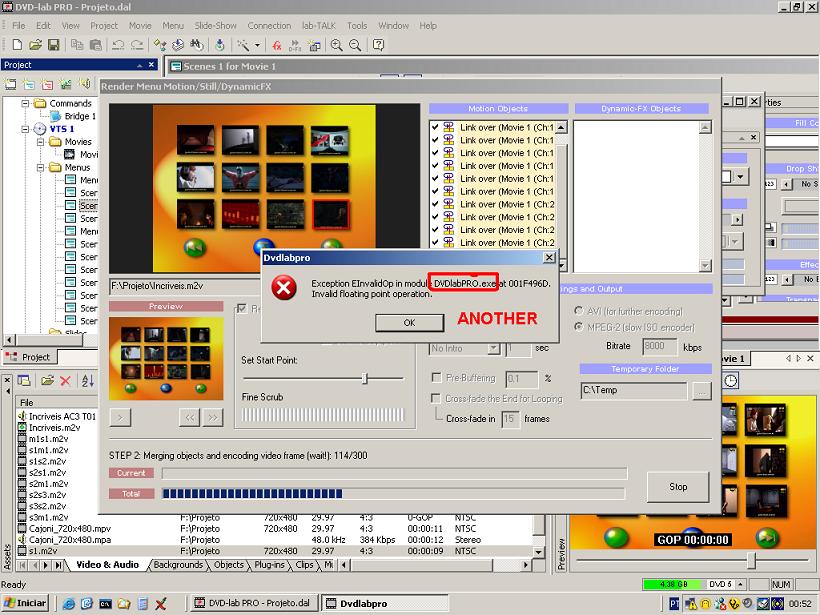Click the Open project folder icon
The image size is (820, 615).
(x=35, y=45)
